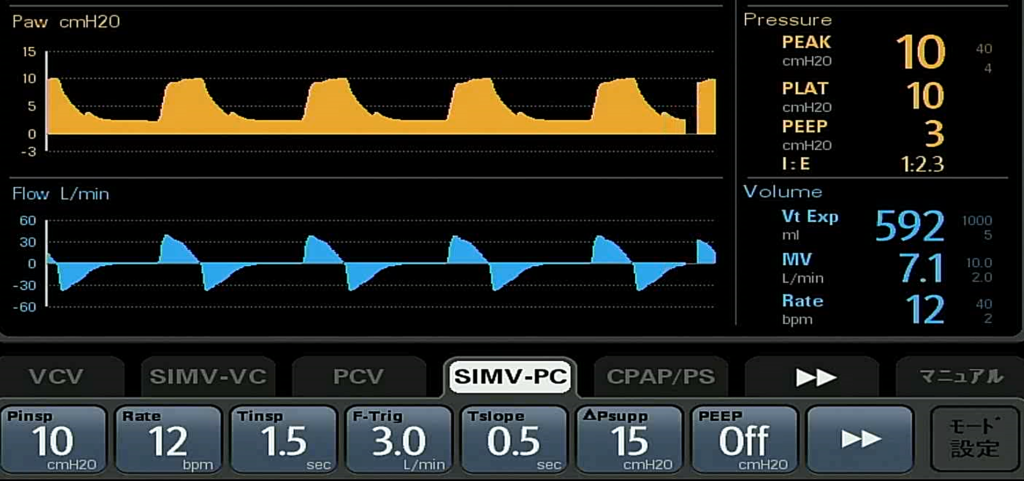Screen dimensions: 1024x481
Task: Toggle the PEEP Off setting button
Action: point(744,438)
